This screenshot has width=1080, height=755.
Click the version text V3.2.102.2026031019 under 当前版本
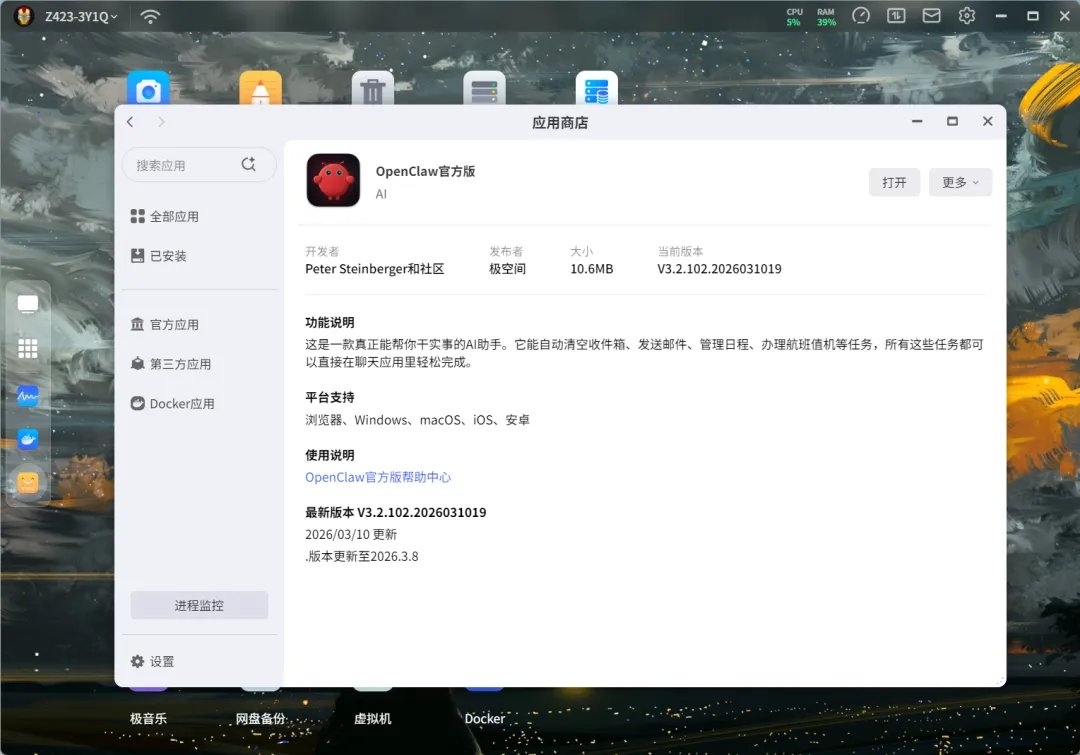click(719, 269)
